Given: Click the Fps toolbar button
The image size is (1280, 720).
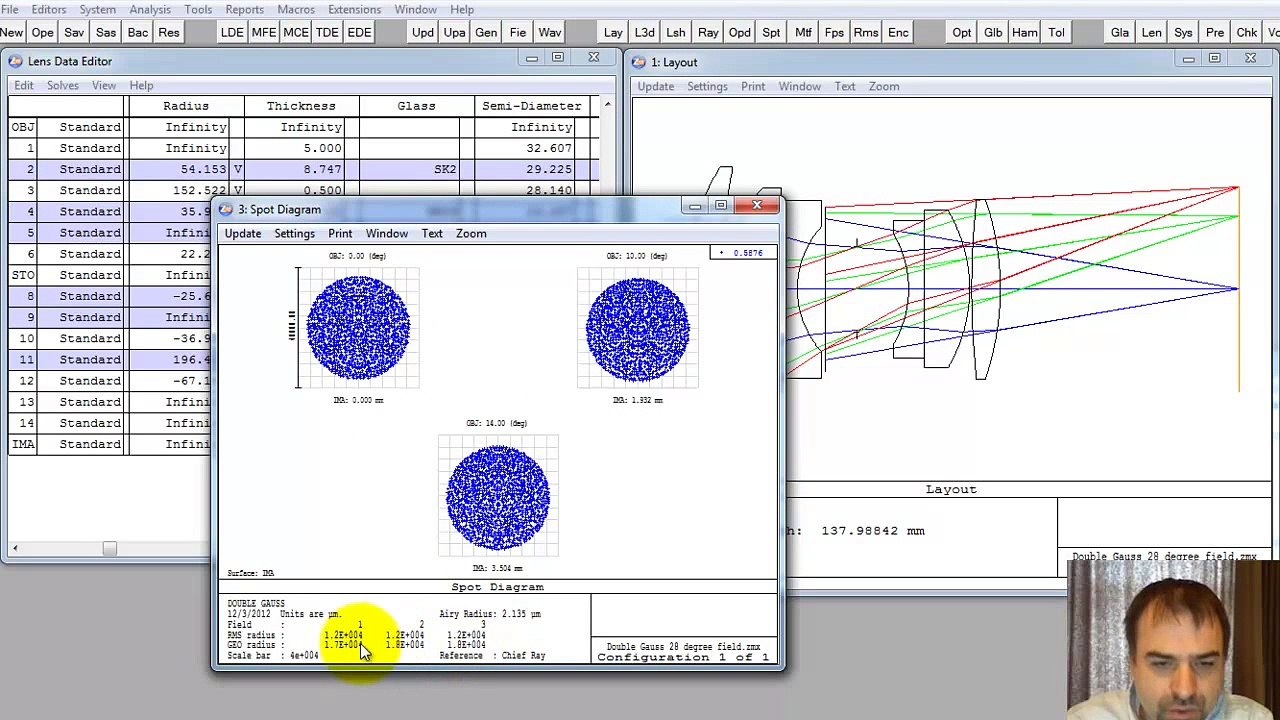Looking at the screenshot, I should click(835, 32).
